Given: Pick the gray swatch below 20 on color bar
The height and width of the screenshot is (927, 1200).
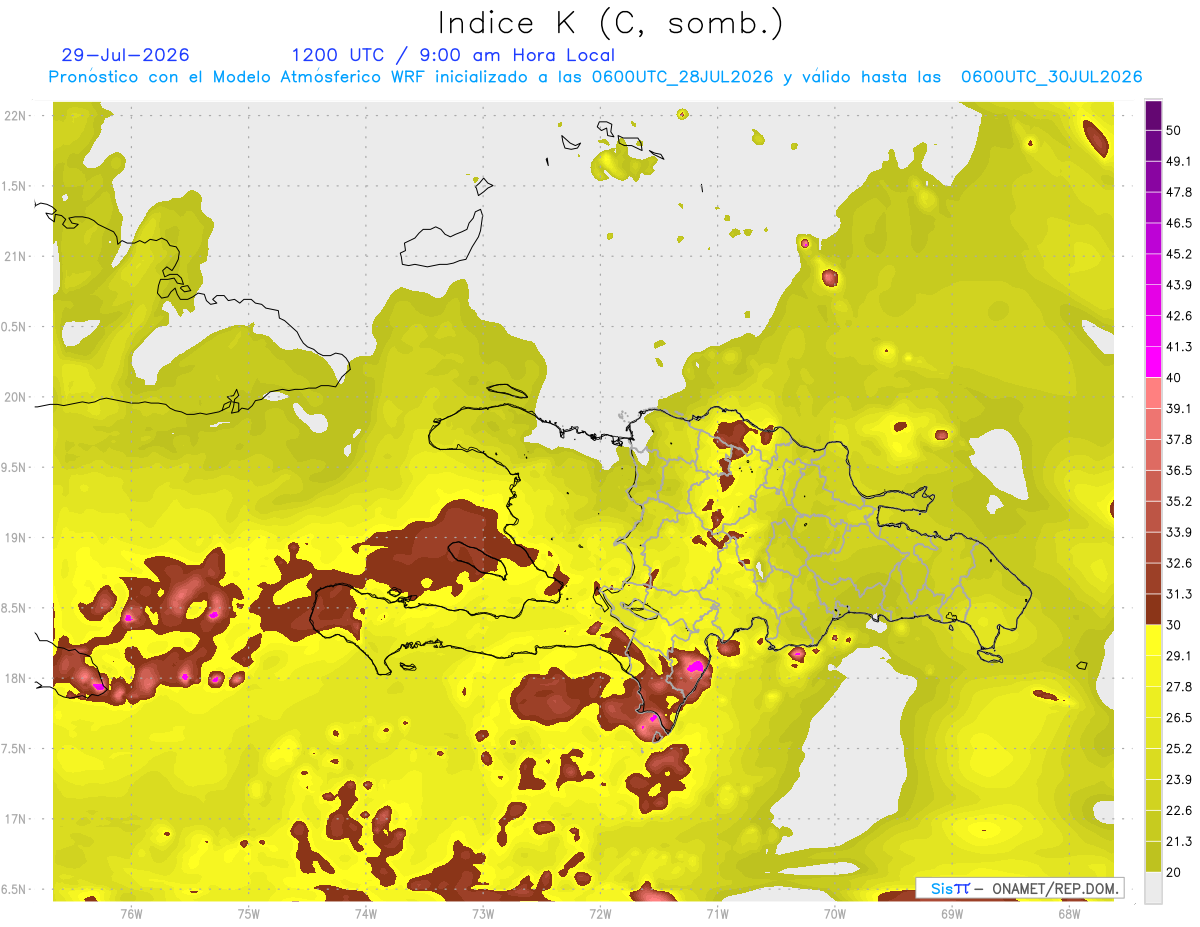Looking at the screenshot, I should 1153,888.
